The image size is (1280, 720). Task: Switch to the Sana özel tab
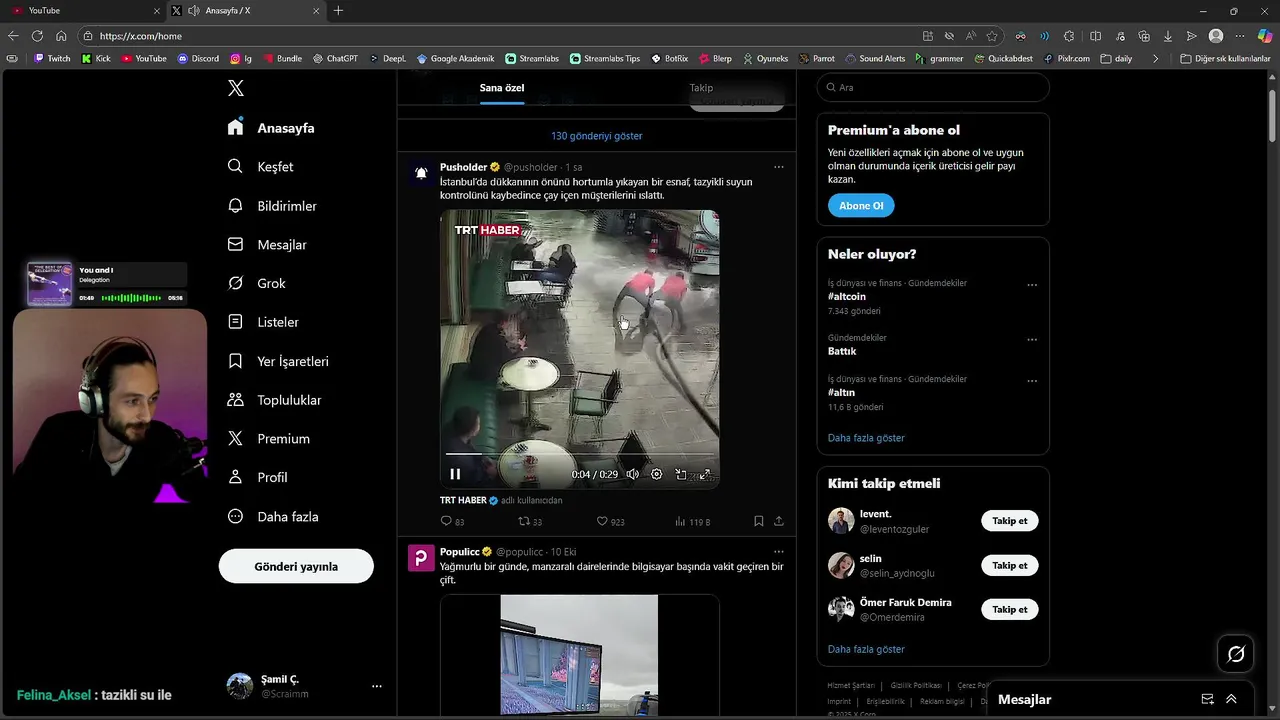[x=502, y=88]
